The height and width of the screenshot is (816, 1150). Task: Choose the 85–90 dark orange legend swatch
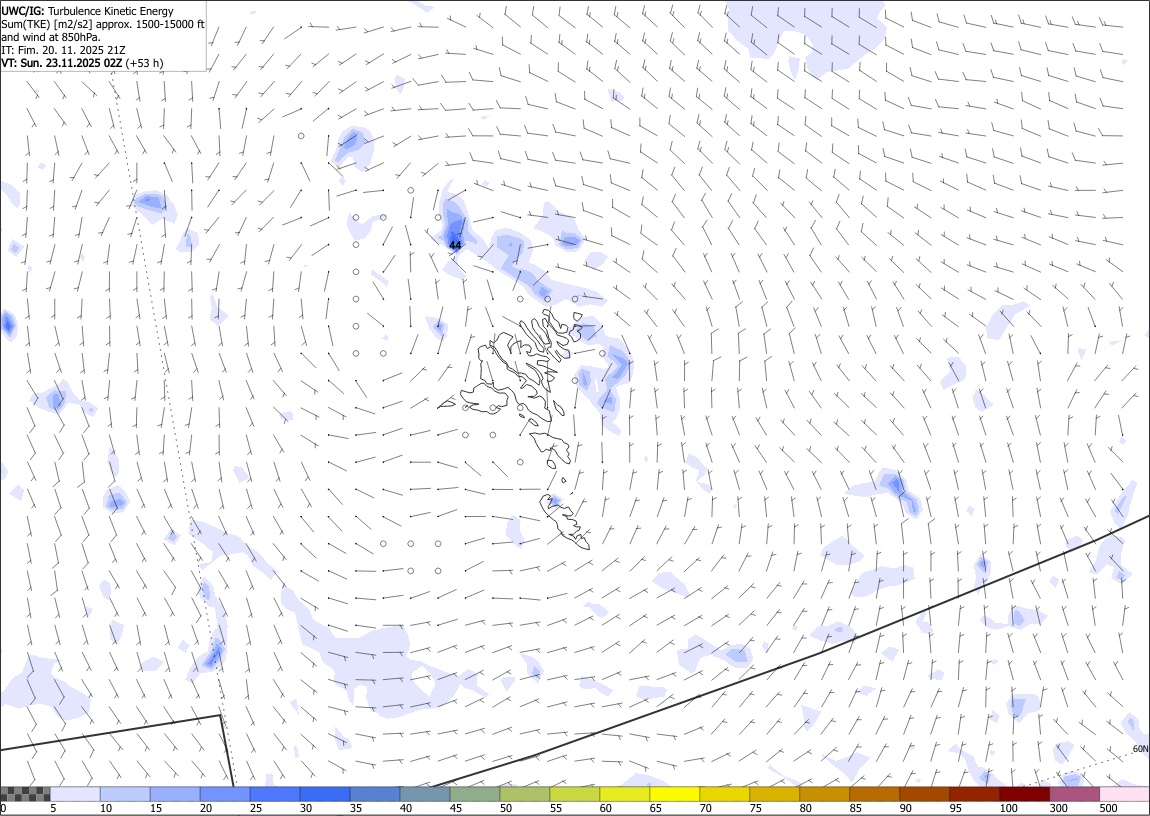click(874, 794)
